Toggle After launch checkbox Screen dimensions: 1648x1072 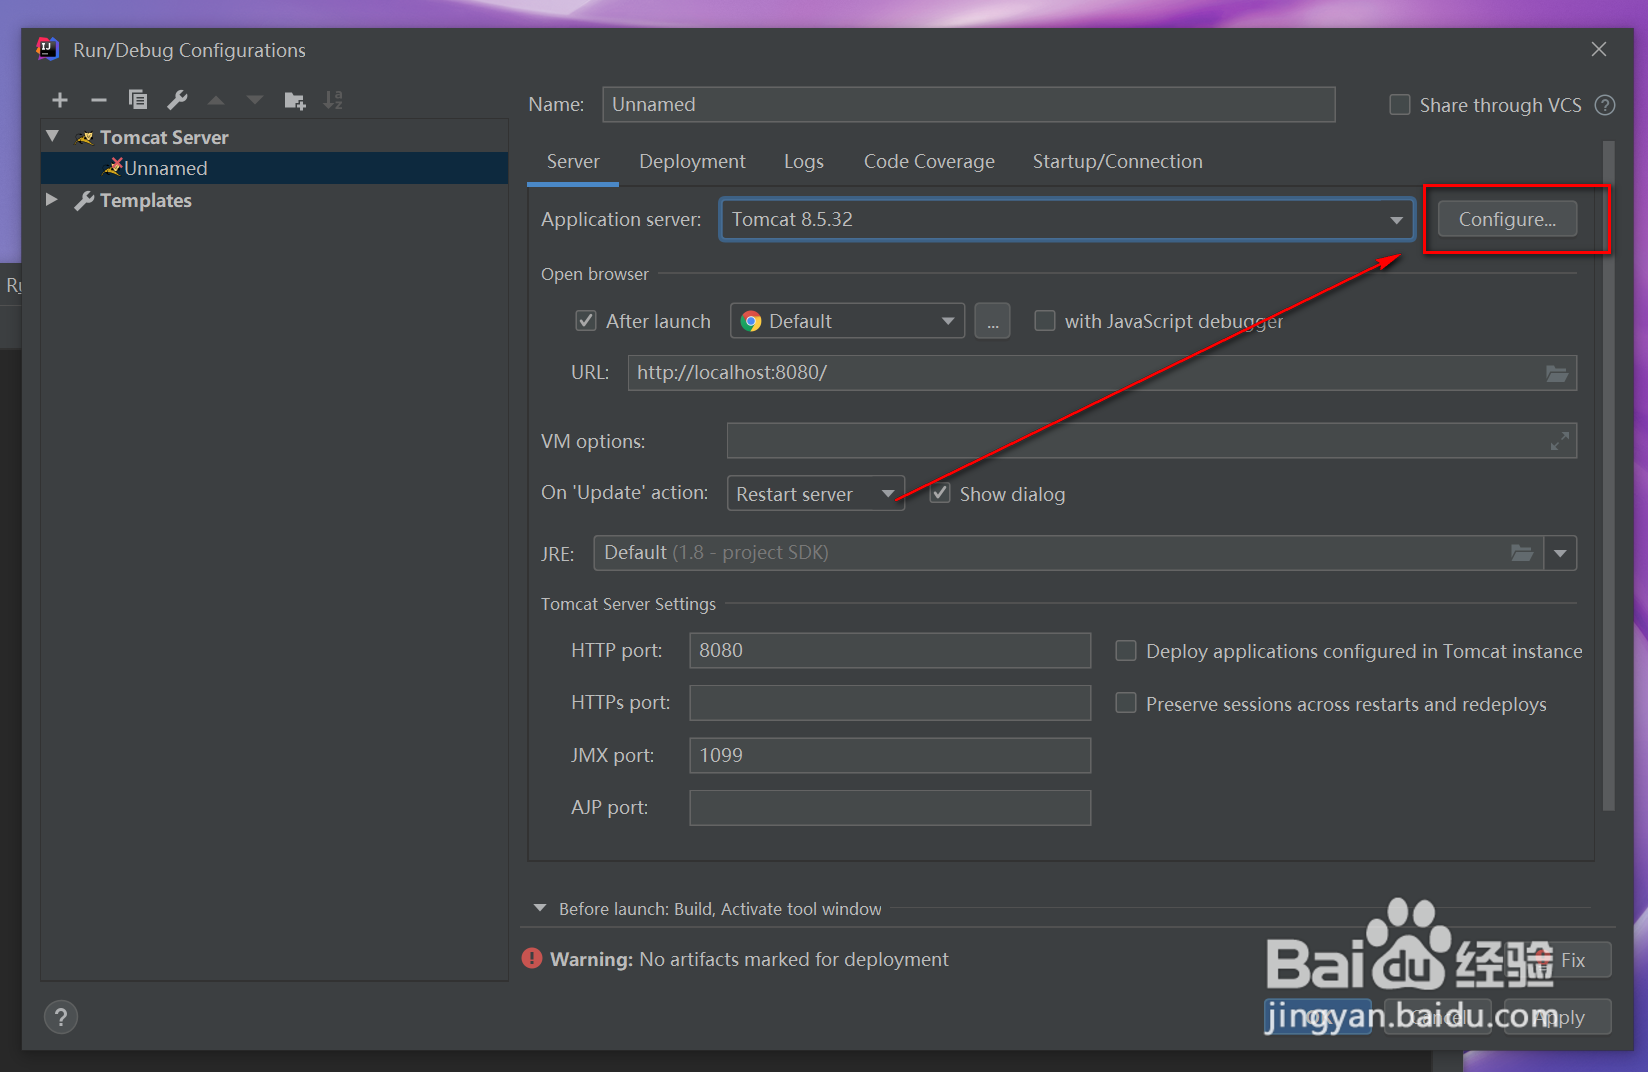(x=586, y=321)
